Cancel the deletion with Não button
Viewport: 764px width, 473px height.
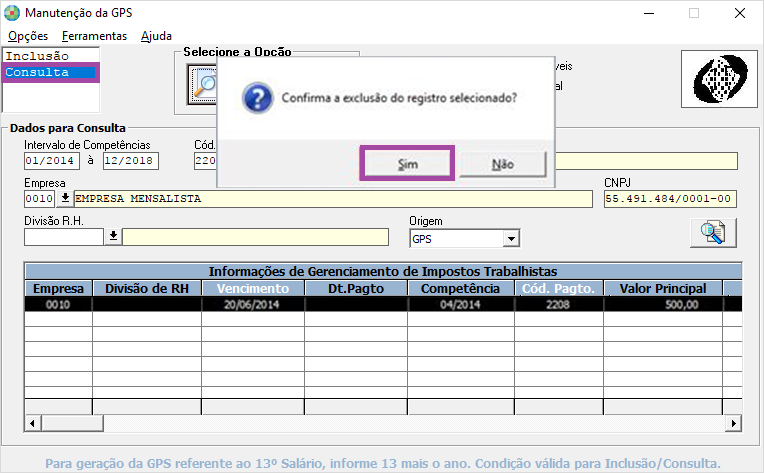pos(502,164)
